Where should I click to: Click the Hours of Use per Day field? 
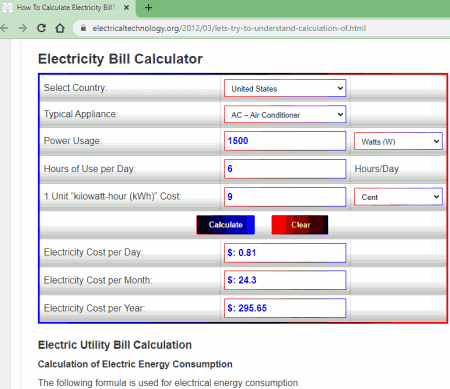coord(285,169)
